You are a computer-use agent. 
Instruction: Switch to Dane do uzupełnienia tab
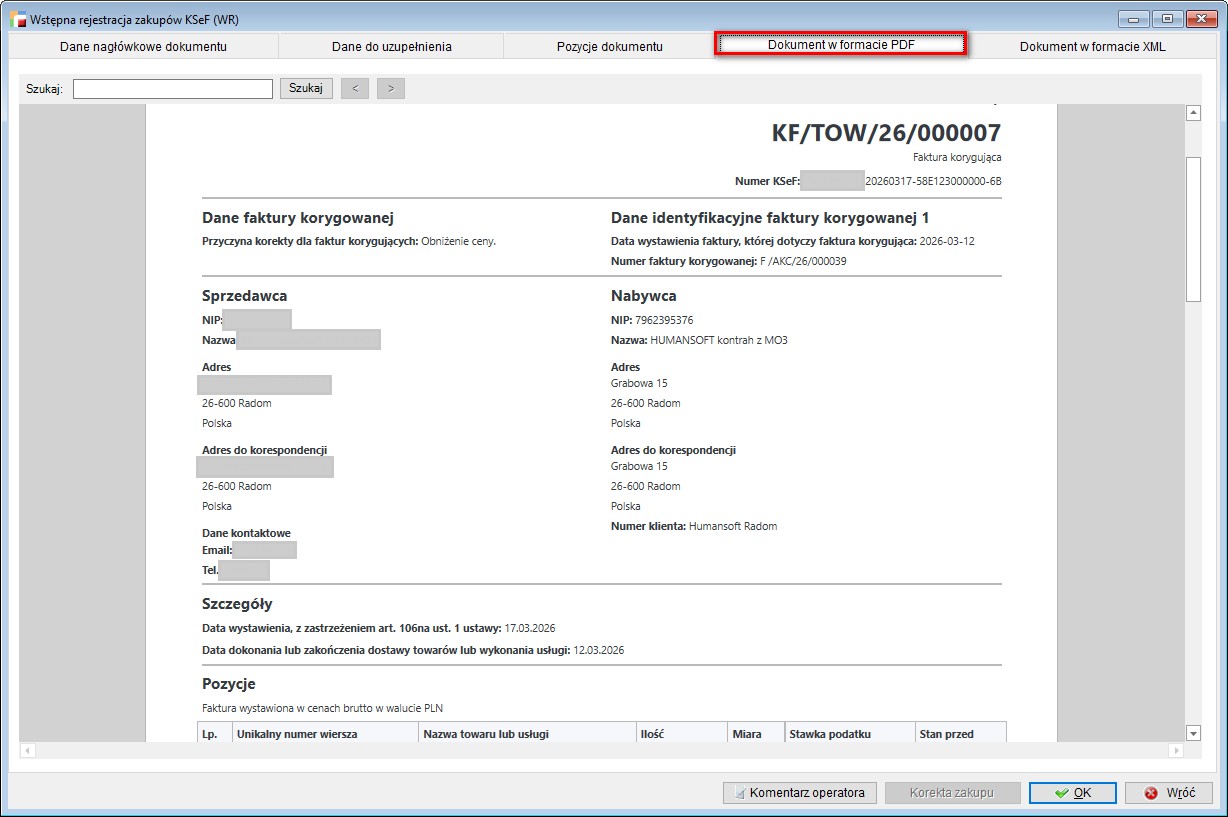click(x=391, y=46)
